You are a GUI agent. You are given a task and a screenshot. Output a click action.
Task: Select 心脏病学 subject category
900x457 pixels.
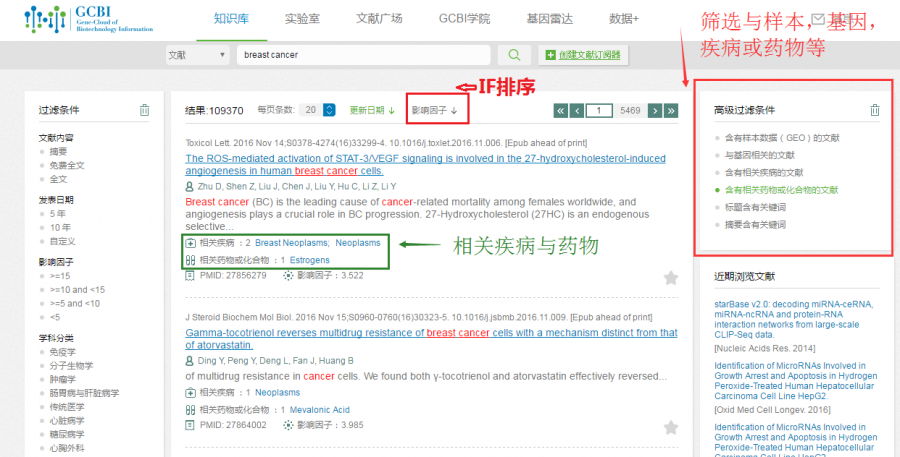(67, 421)
